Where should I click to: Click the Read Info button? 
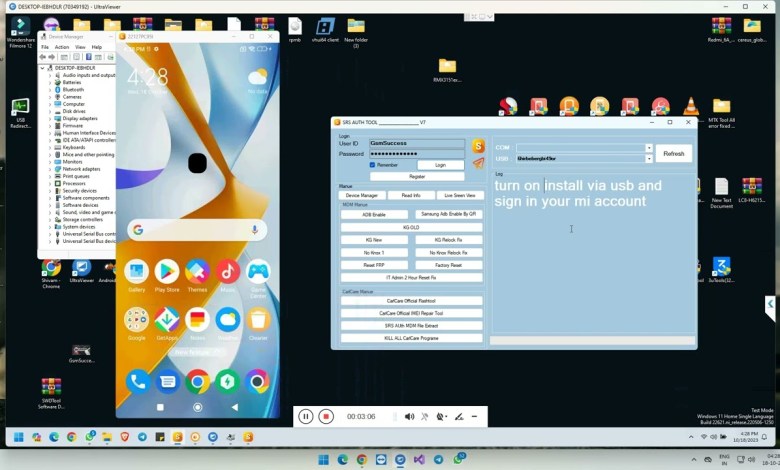coord(411,195)
